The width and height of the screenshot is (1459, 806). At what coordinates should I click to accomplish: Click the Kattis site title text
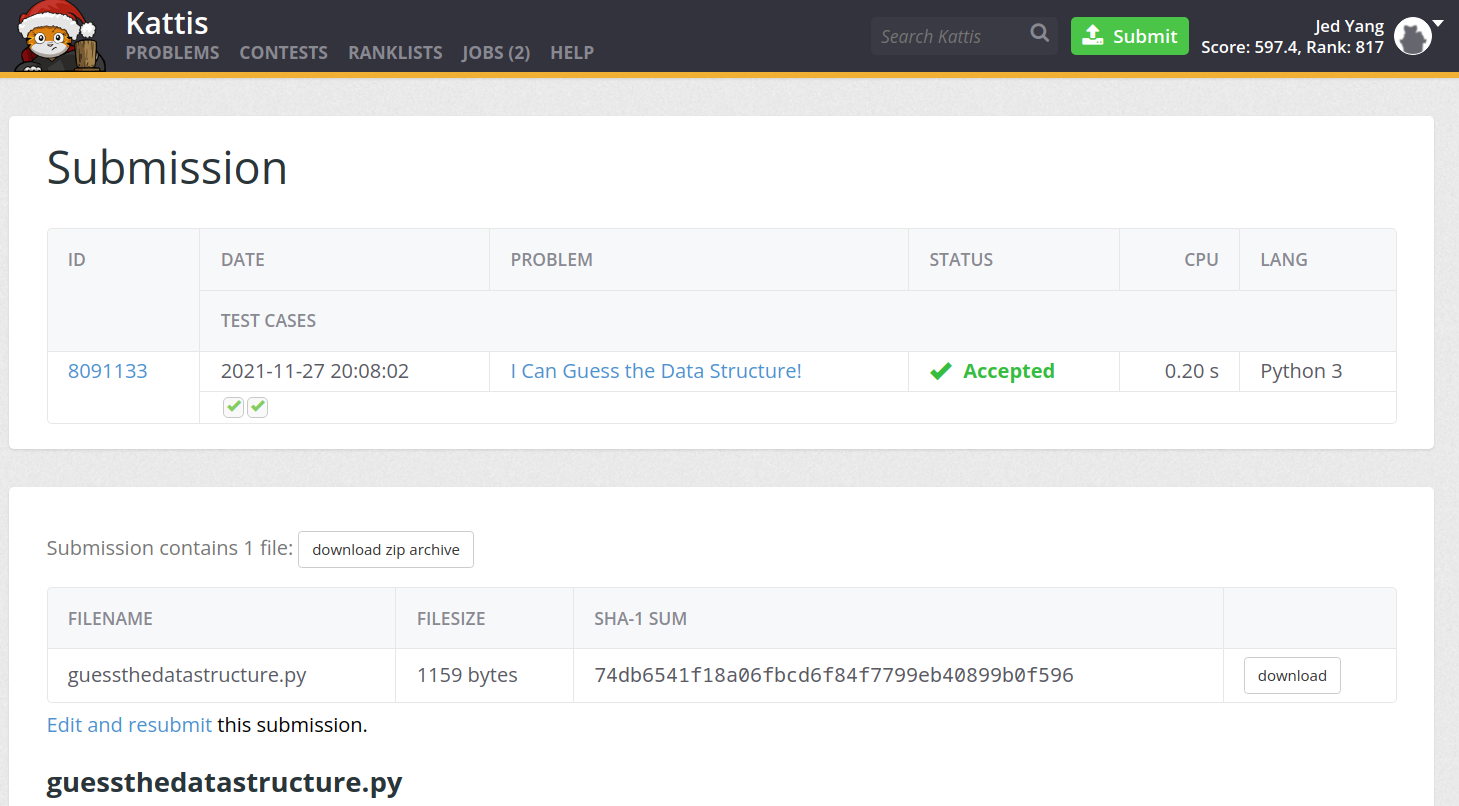tap(167, 22)
